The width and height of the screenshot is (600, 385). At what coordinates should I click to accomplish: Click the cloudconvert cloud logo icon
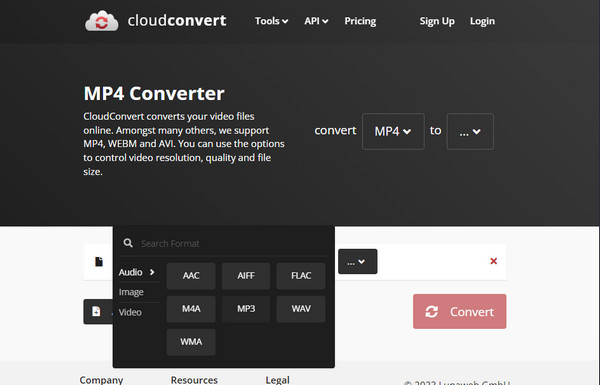pyautogui.click(x=101, y=21)
